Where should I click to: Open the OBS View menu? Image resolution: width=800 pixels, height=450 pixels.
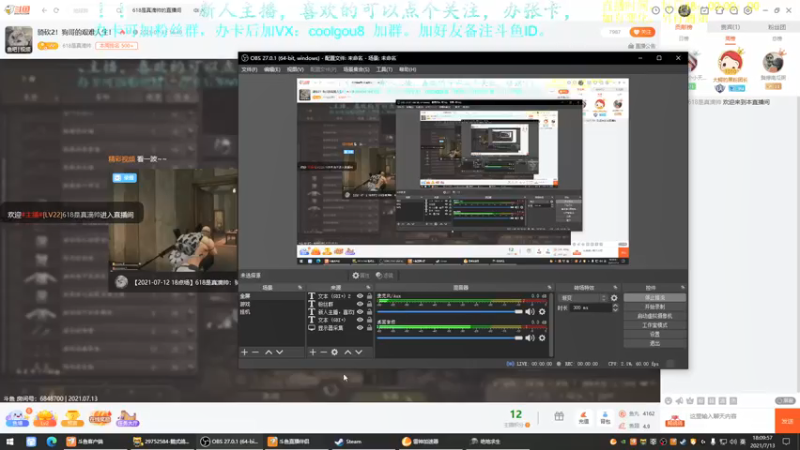coord(295,69)
